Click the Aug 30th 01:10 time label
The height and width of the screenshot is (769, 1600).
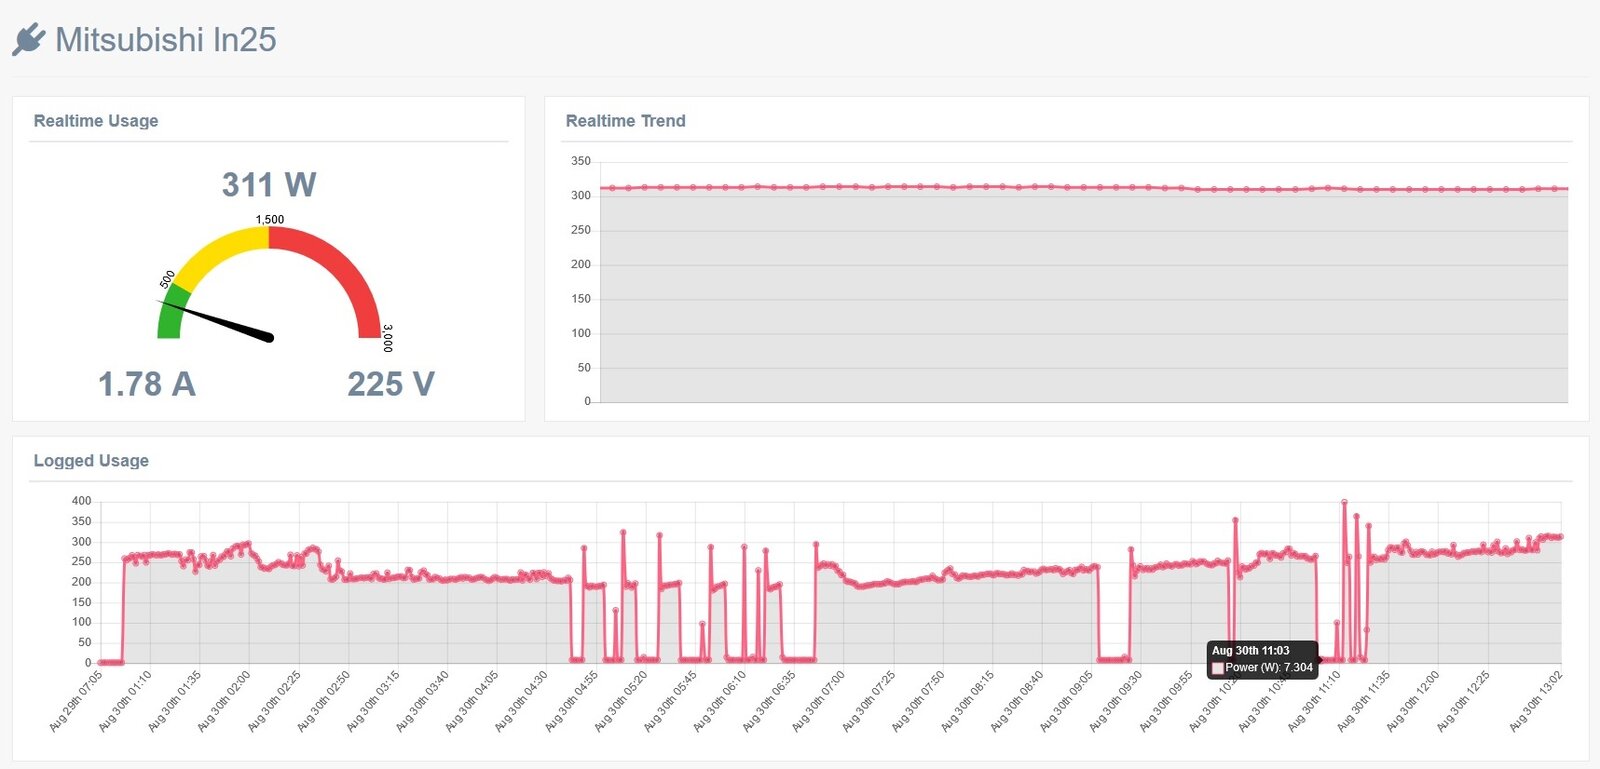click(x=126, y=702)
